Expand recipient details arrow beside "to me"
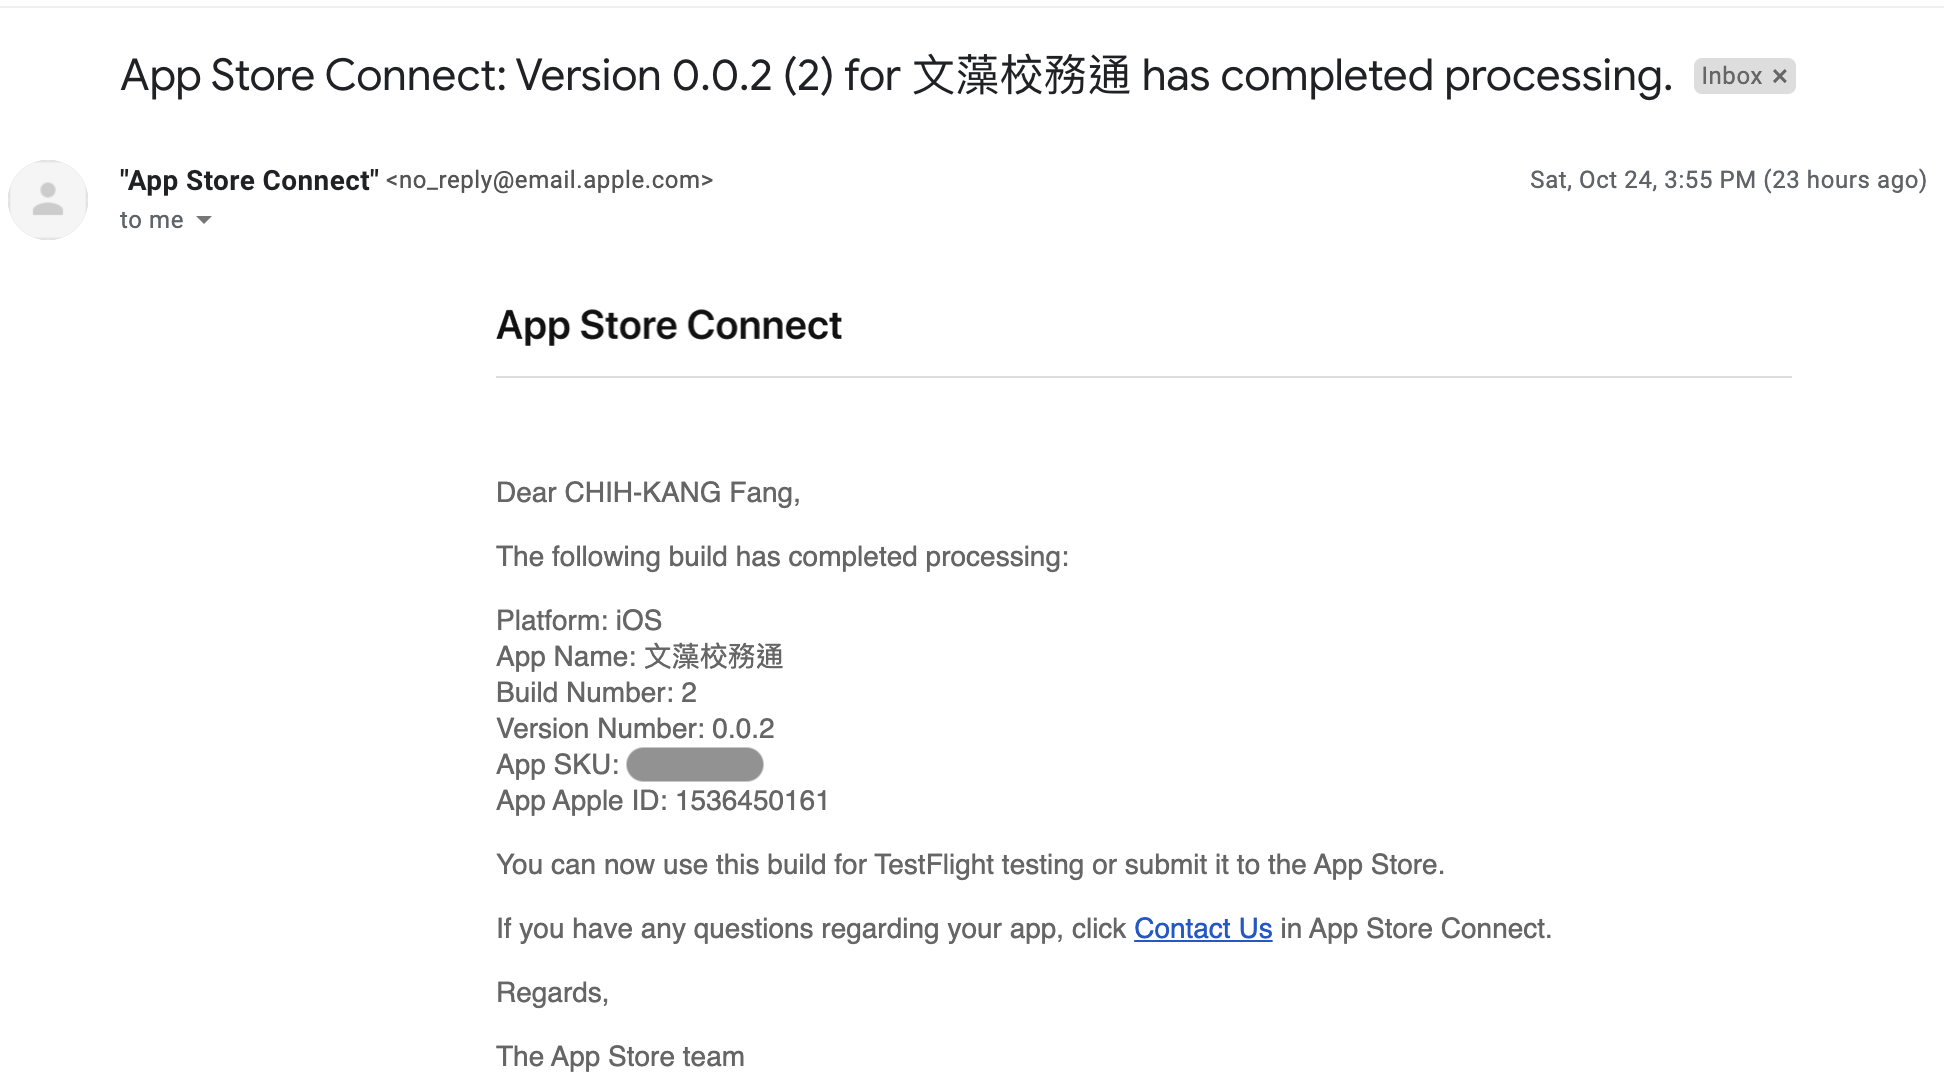1944x1086 pixels. pos(204,220)
